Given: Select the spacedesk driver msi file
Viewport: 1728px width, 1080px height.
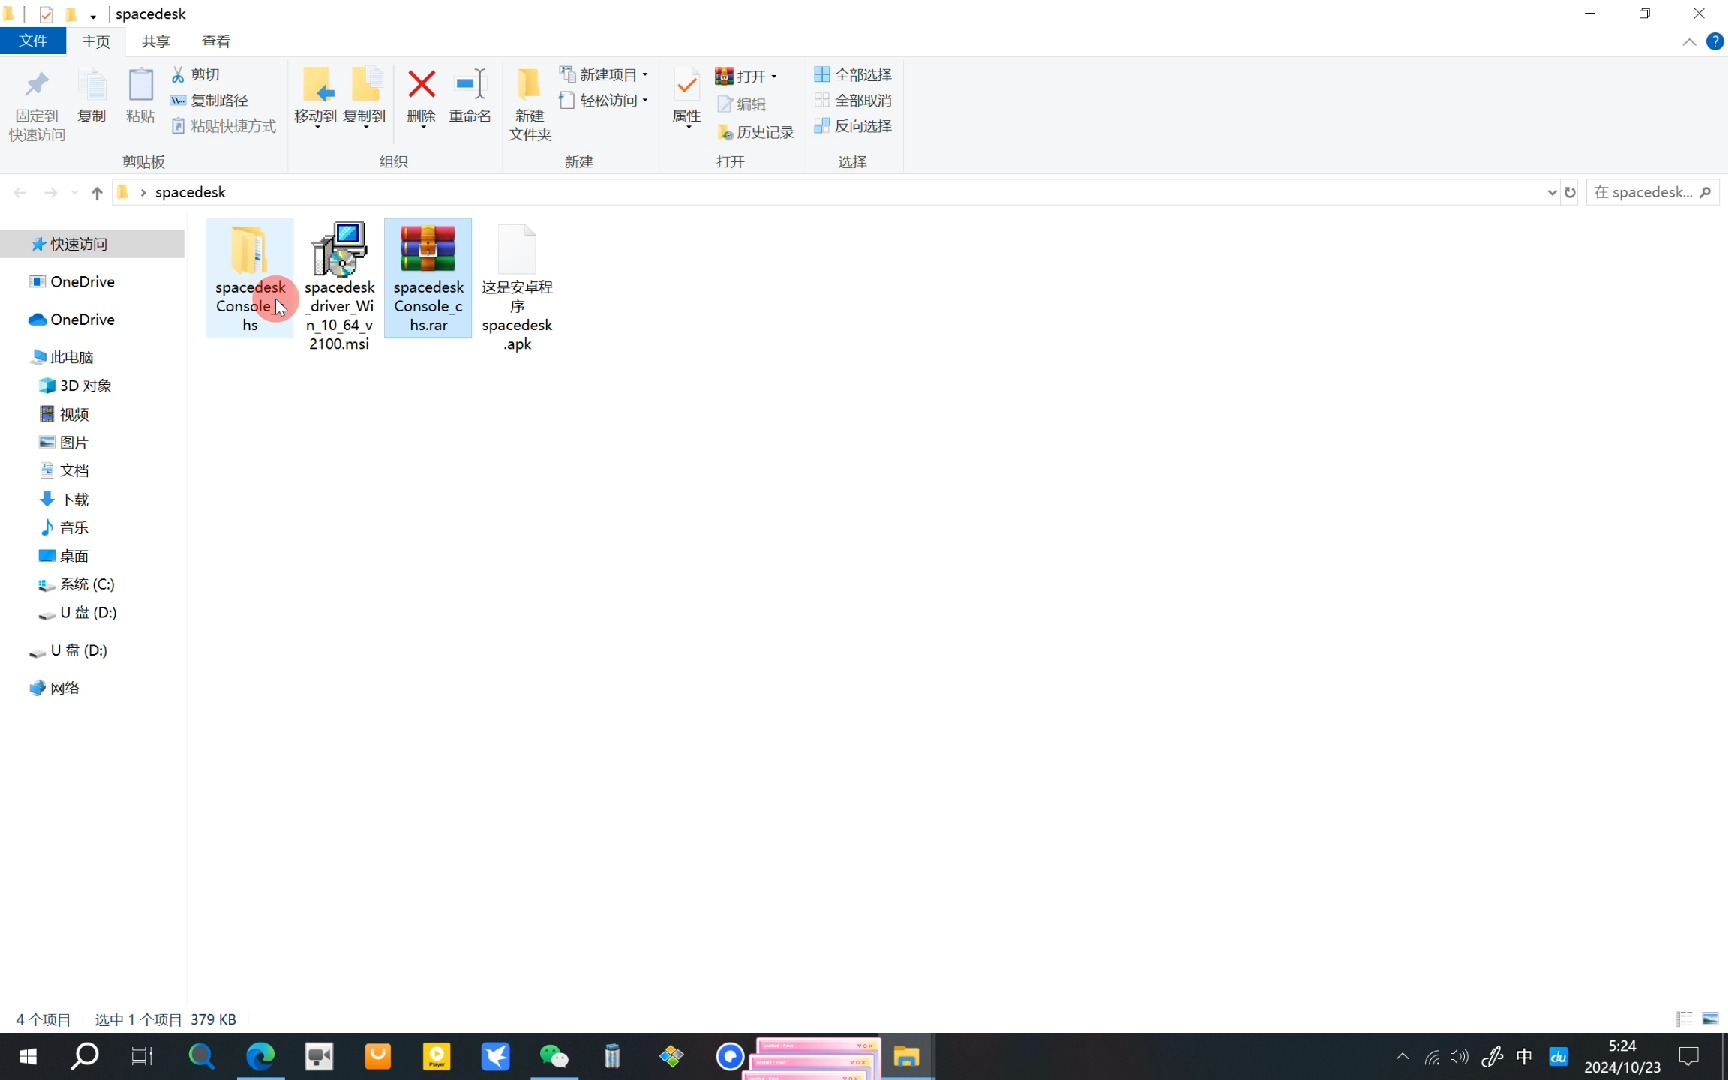Looking at the screenshot, I should pyautogui.click(x=339, y=287).
